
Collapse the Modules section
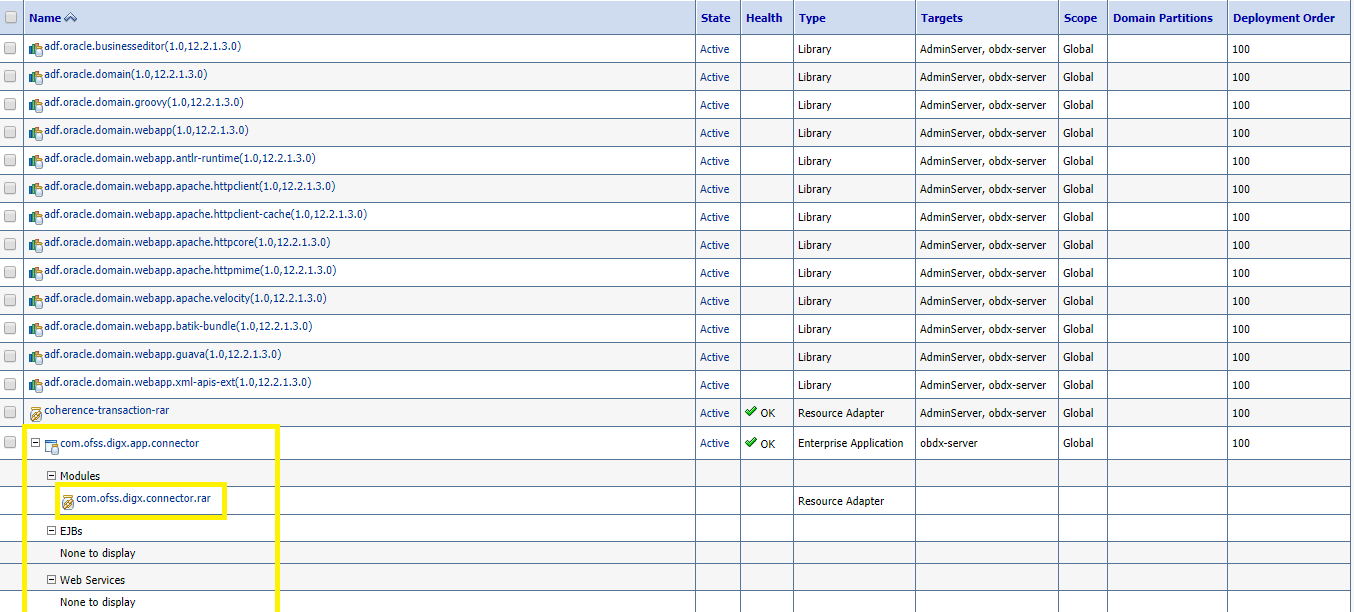[x=52, y=476]
